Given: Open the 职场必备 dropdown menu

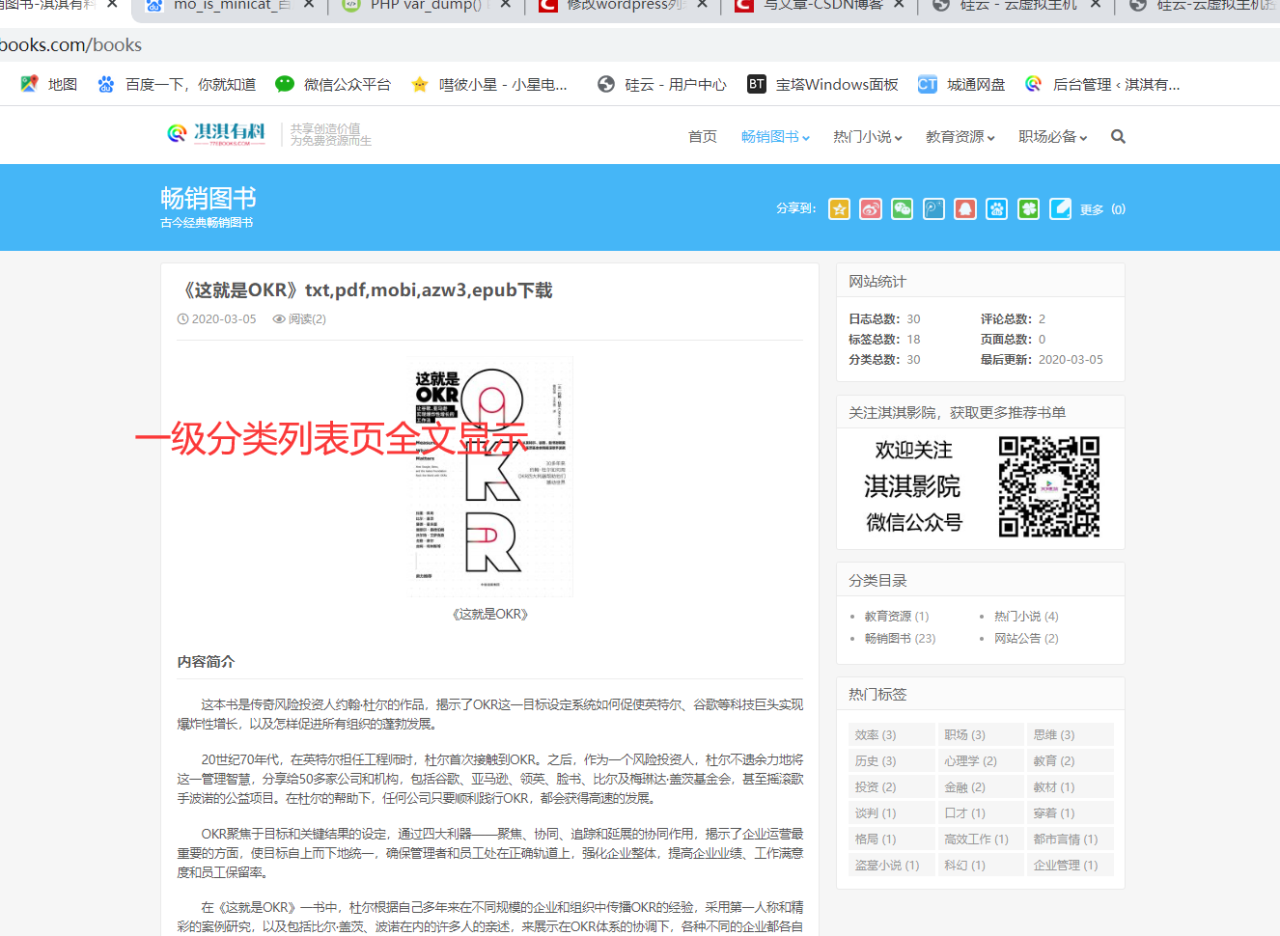Looking at the screenshot, I should point(1052,136).
